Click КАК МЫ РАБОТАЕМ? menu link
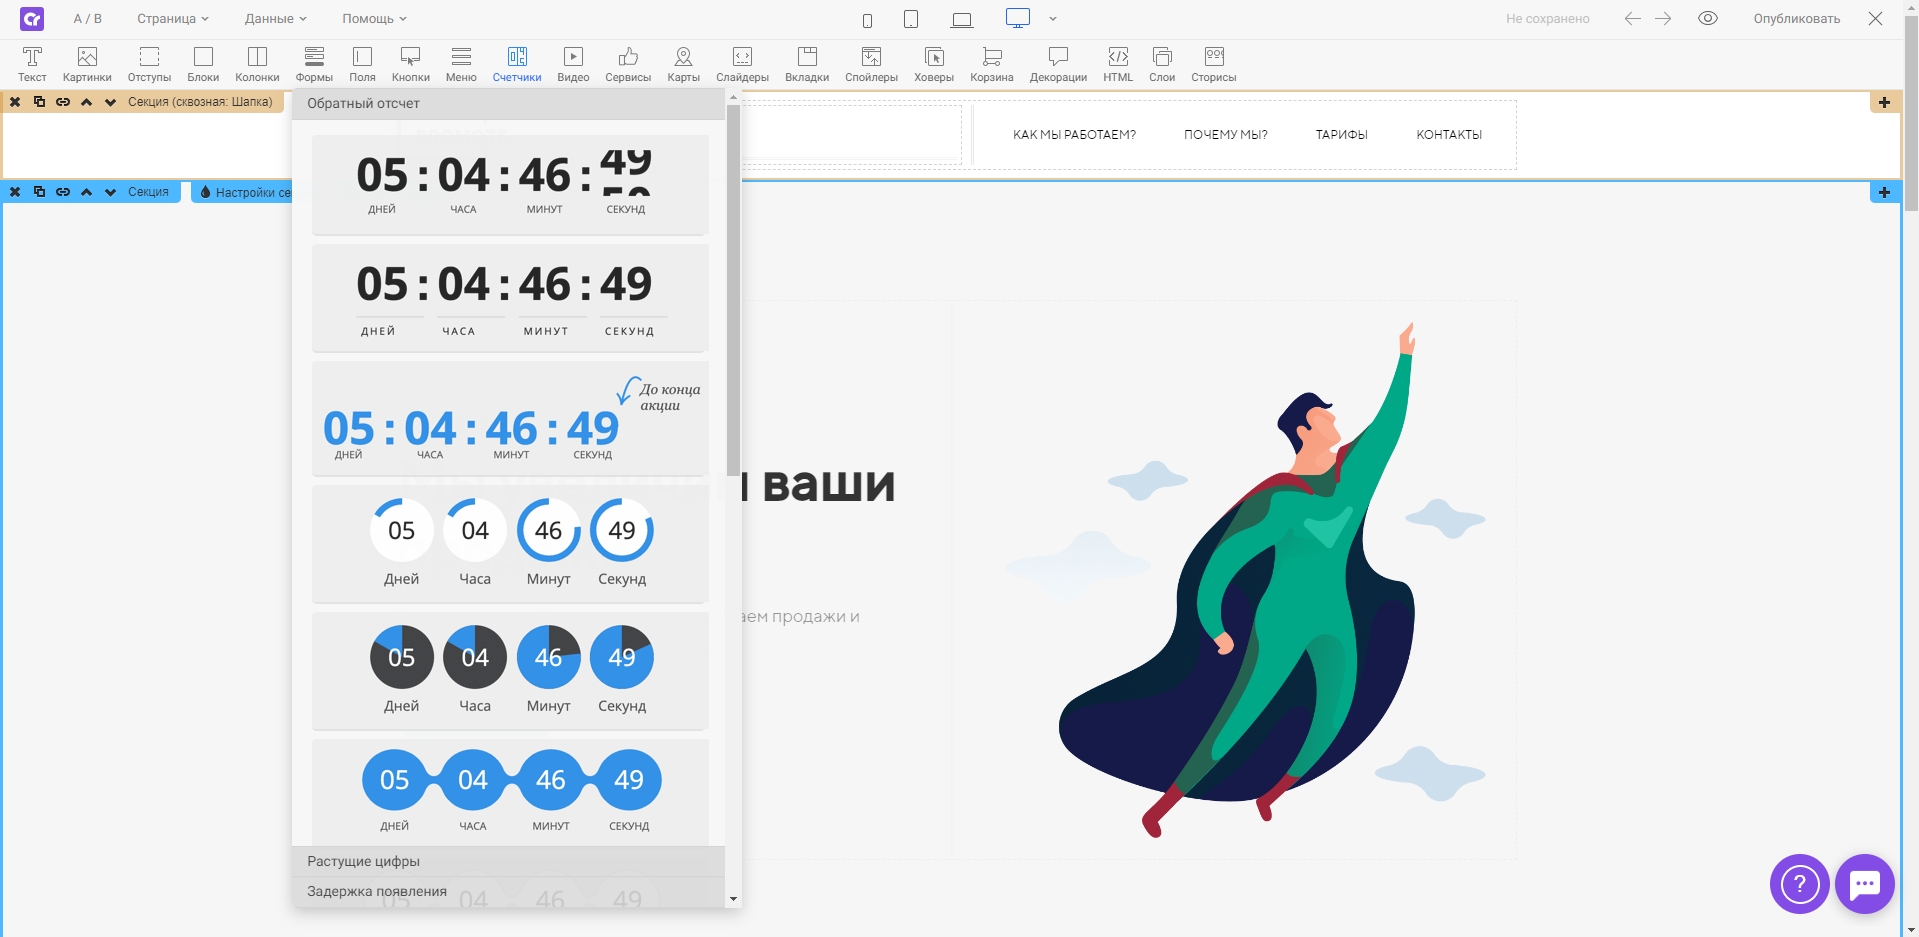The width and height of the screenshot is (1919, 937). 1074,135
